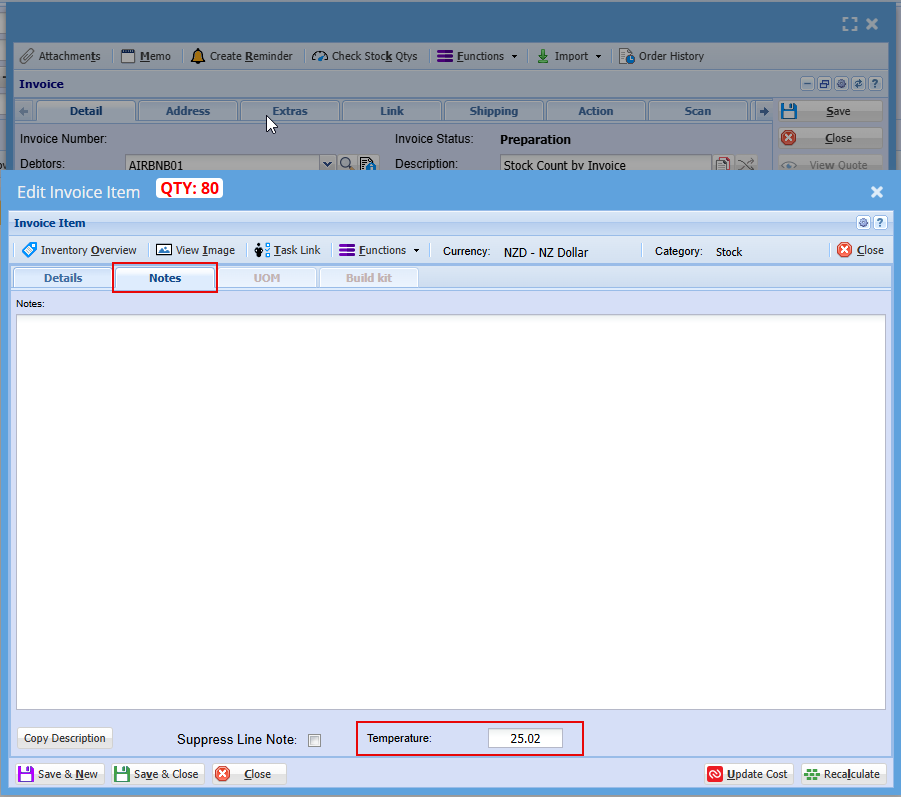Click the Copy Description button
The height and width of the screenshot is (797, 901).
pyautogui.click(x=65, y=738)
